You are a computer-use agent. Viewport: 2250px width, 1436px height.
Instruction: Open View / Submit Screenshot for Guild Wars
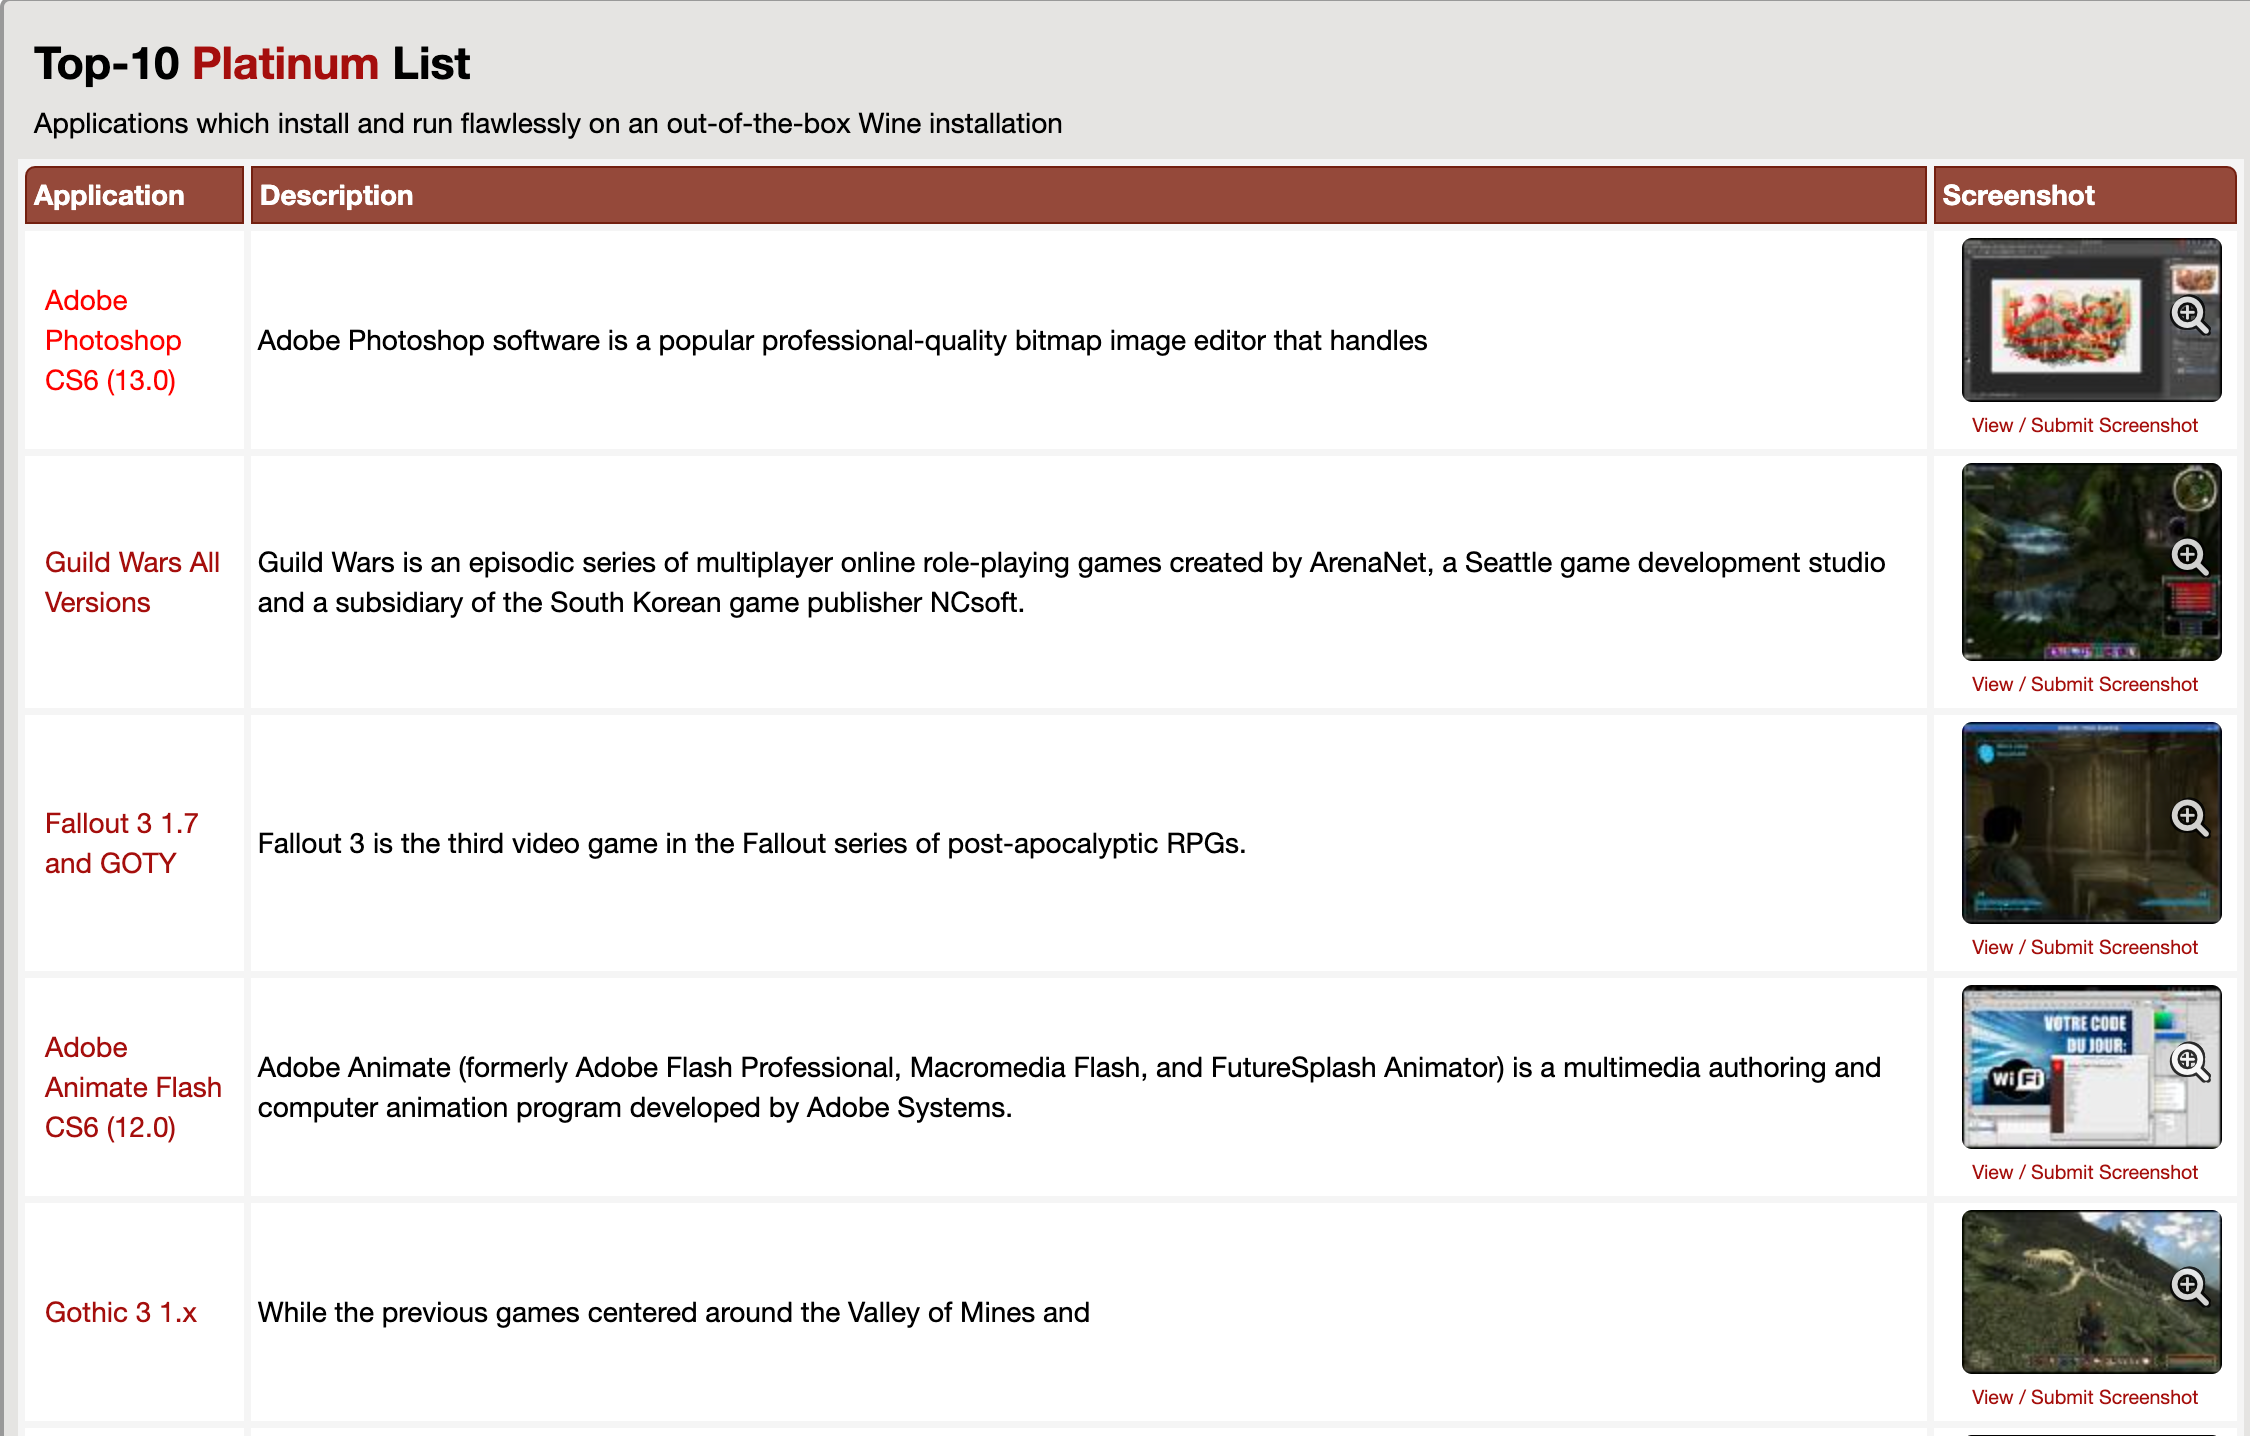2083,684
